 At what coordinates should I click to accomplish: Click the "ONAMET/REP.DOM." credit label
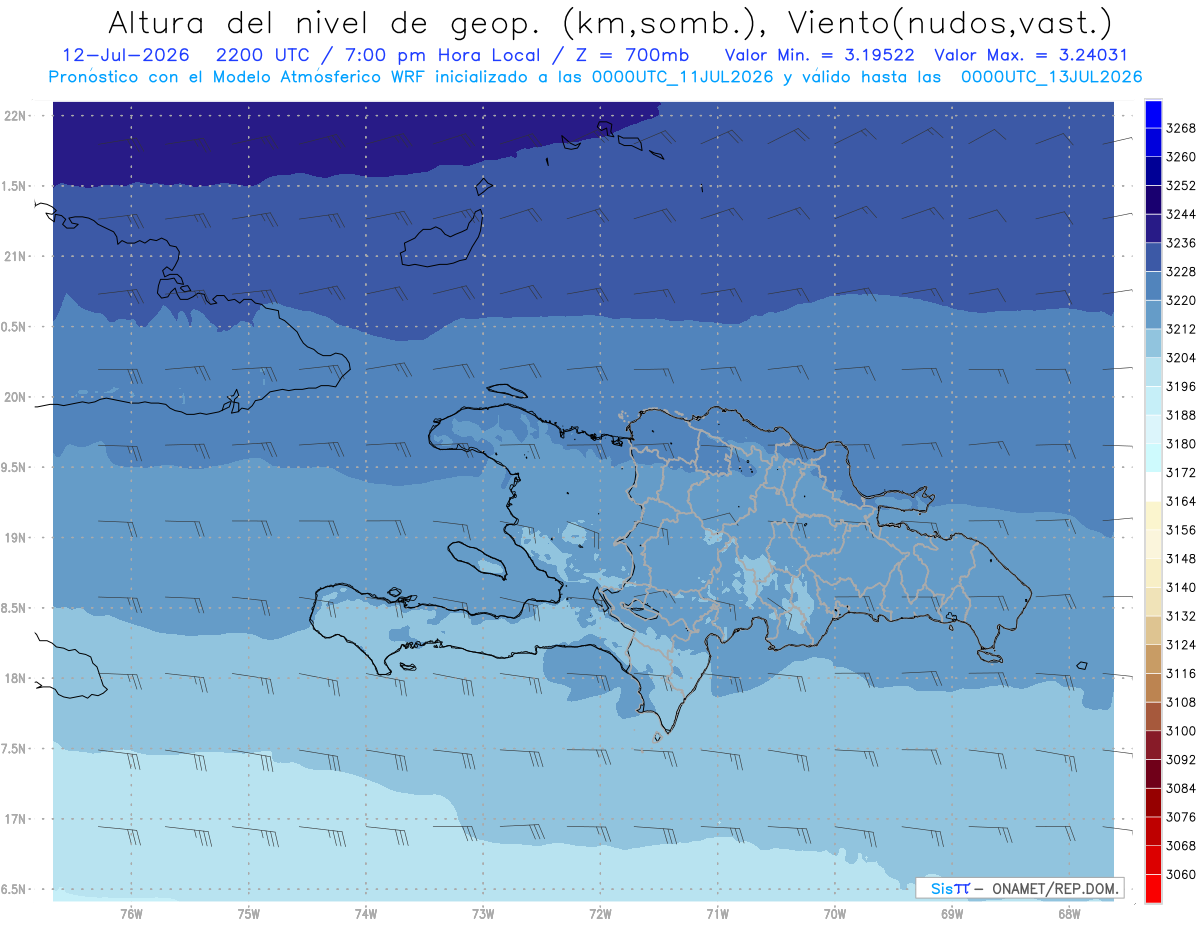[1053, 888]
